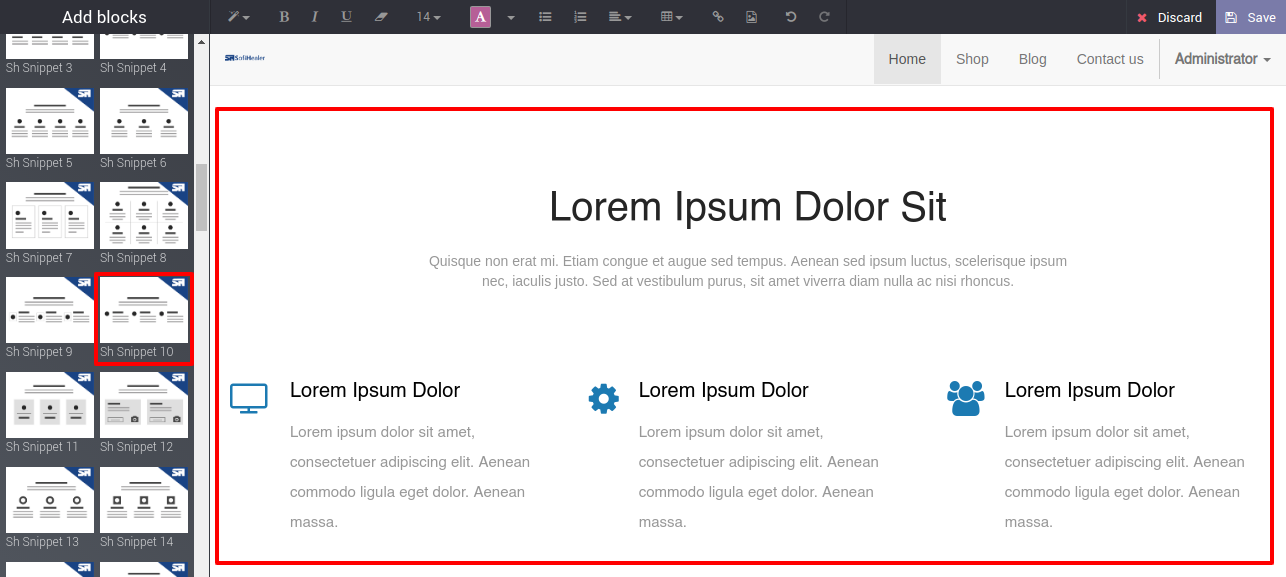Click the insert image icon
This screenshot has width=1286, height=577.
[x=751, y=17]
